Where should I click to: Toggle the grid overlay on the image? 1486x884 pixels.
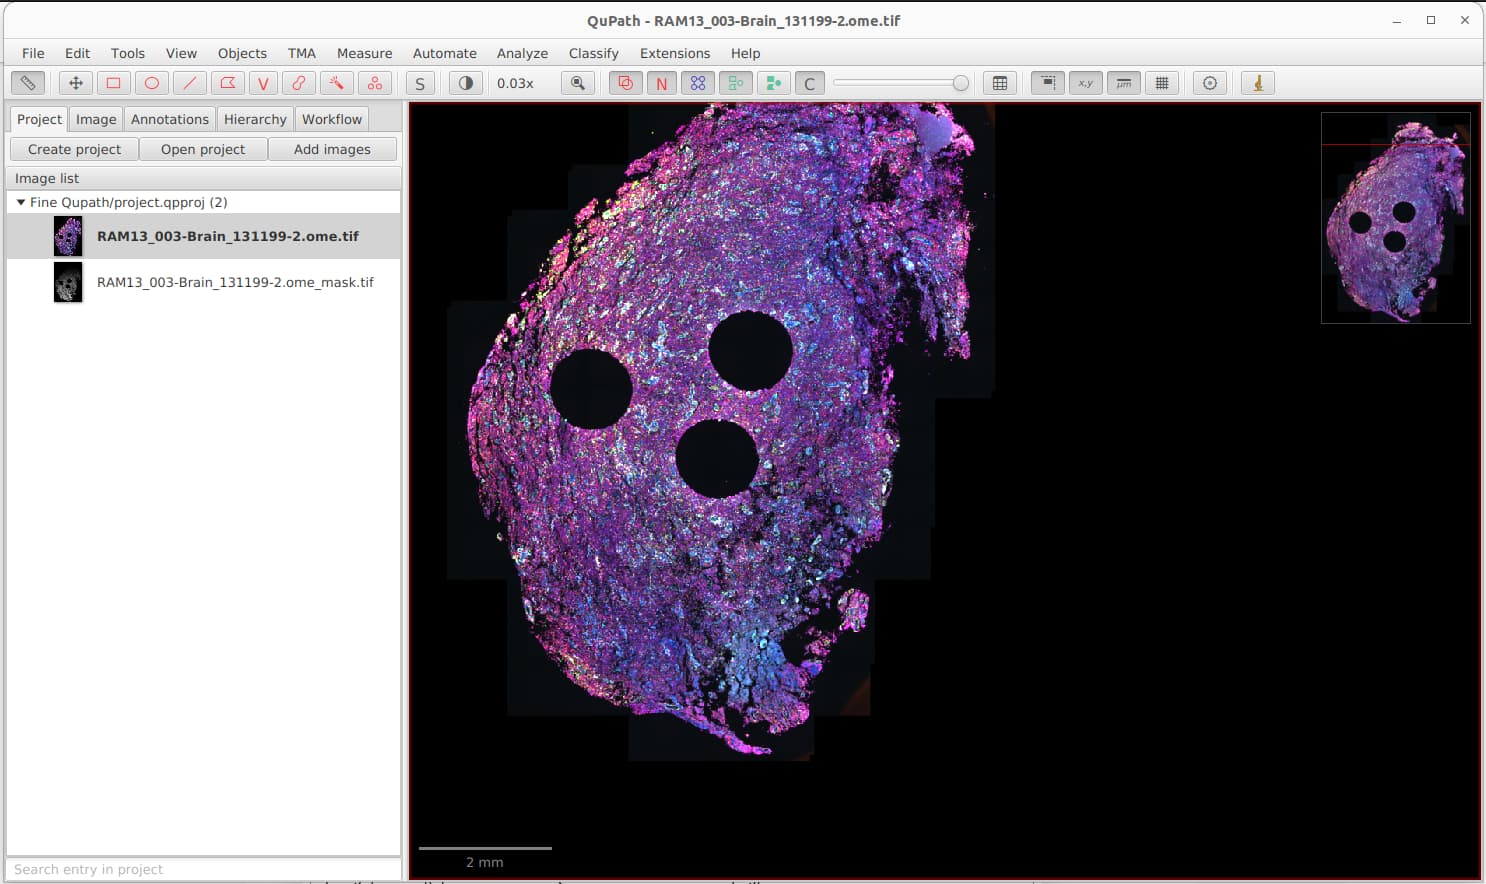point(1162,83)
